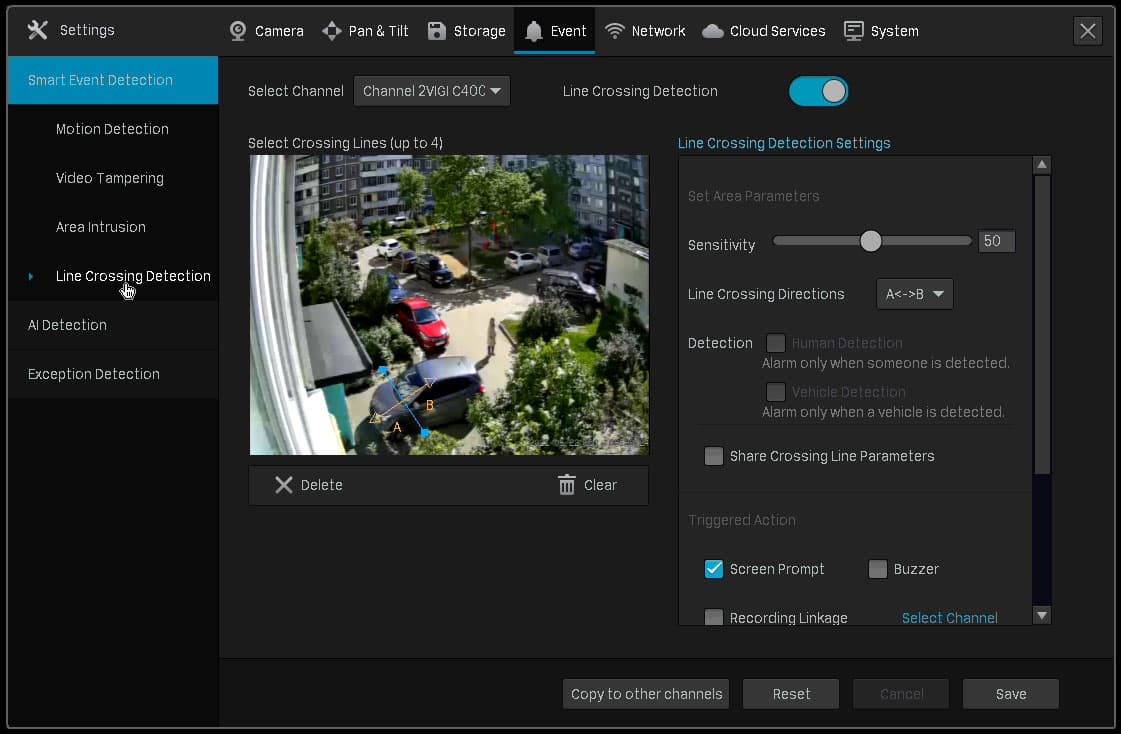The image size is (1121, 734).
Task: Open the Camera settings tab icon
Action: 238,31
